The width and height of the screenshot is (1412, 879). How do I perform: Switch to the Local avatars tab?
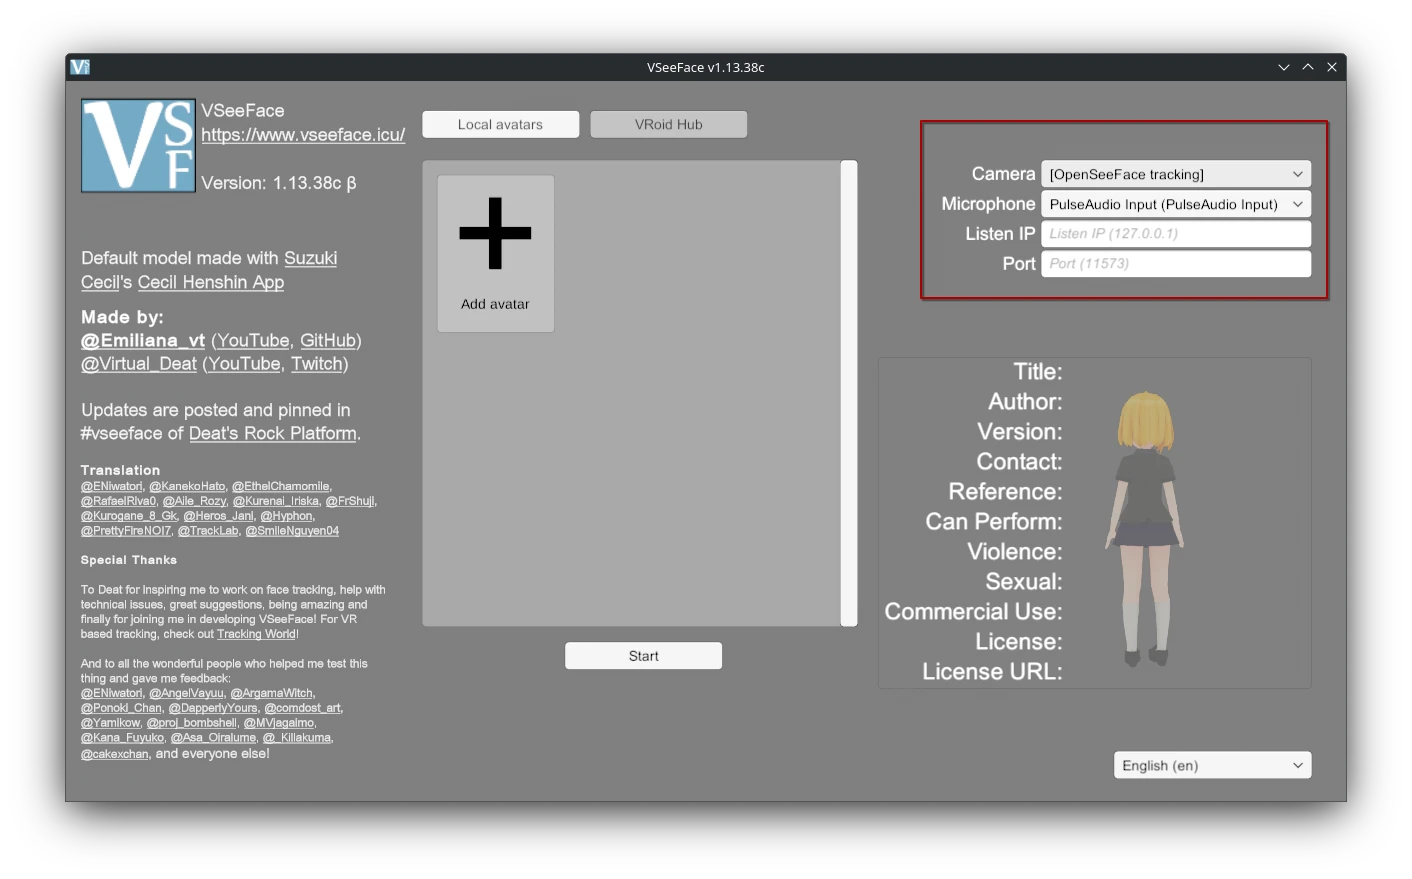[500, 124]
